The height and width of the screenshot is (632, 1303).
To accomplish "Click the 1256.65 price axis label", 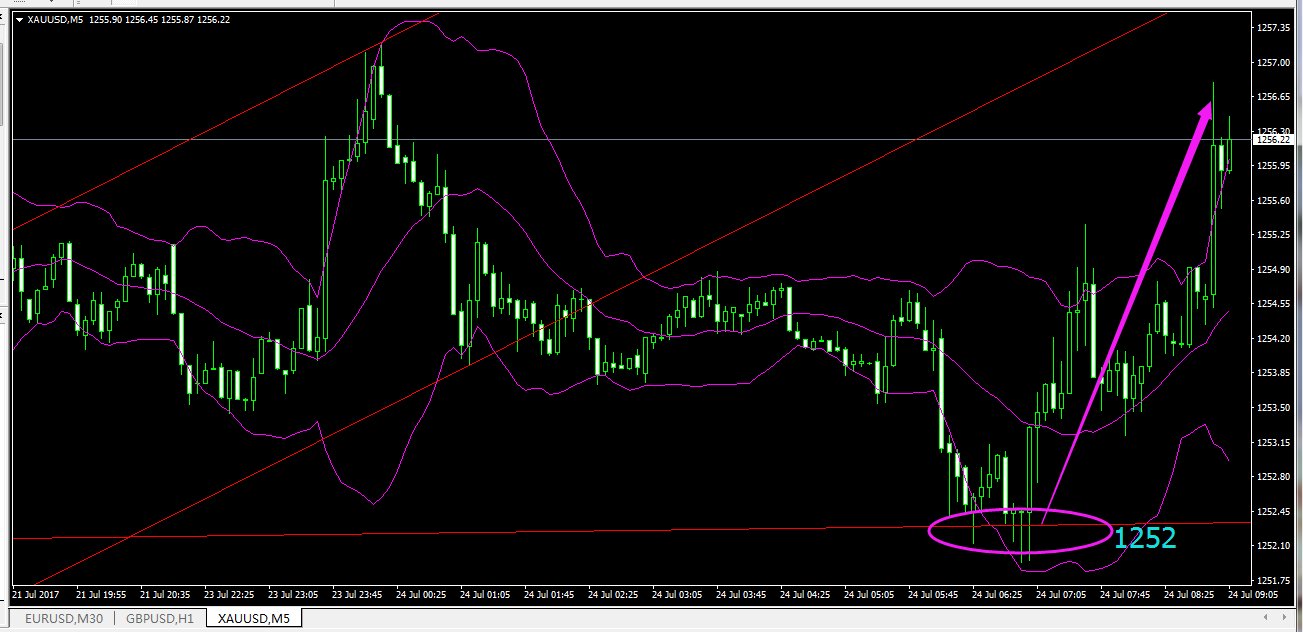I will pos(1273,97).
